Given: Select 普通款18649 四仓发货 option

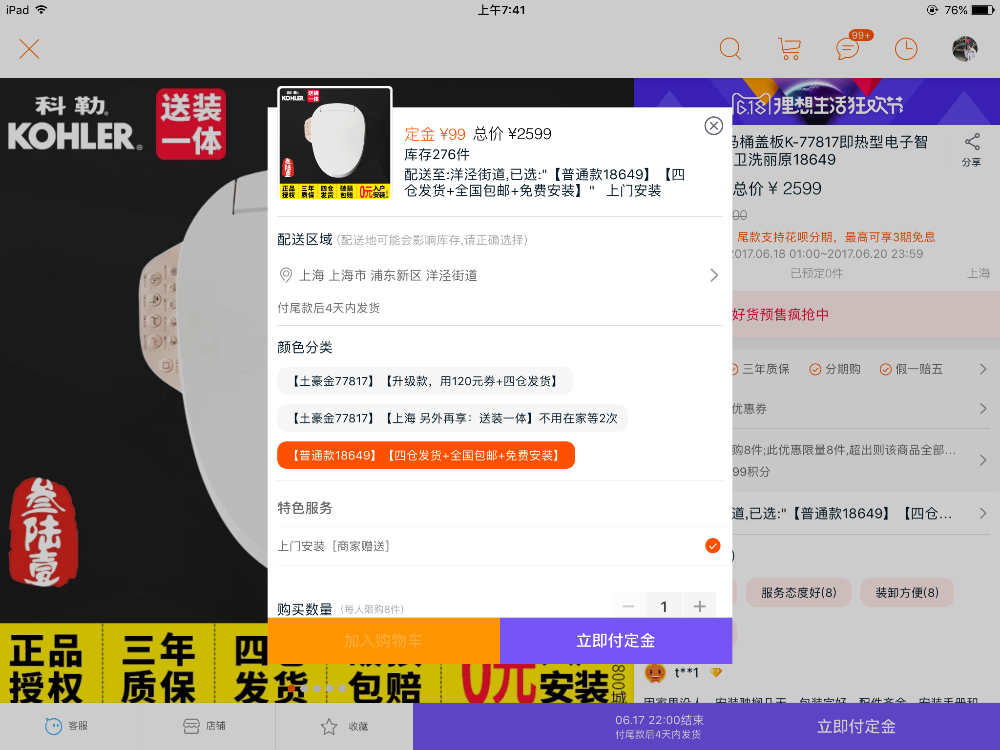Looking at the screenshot, I should [x=426, y=455].
